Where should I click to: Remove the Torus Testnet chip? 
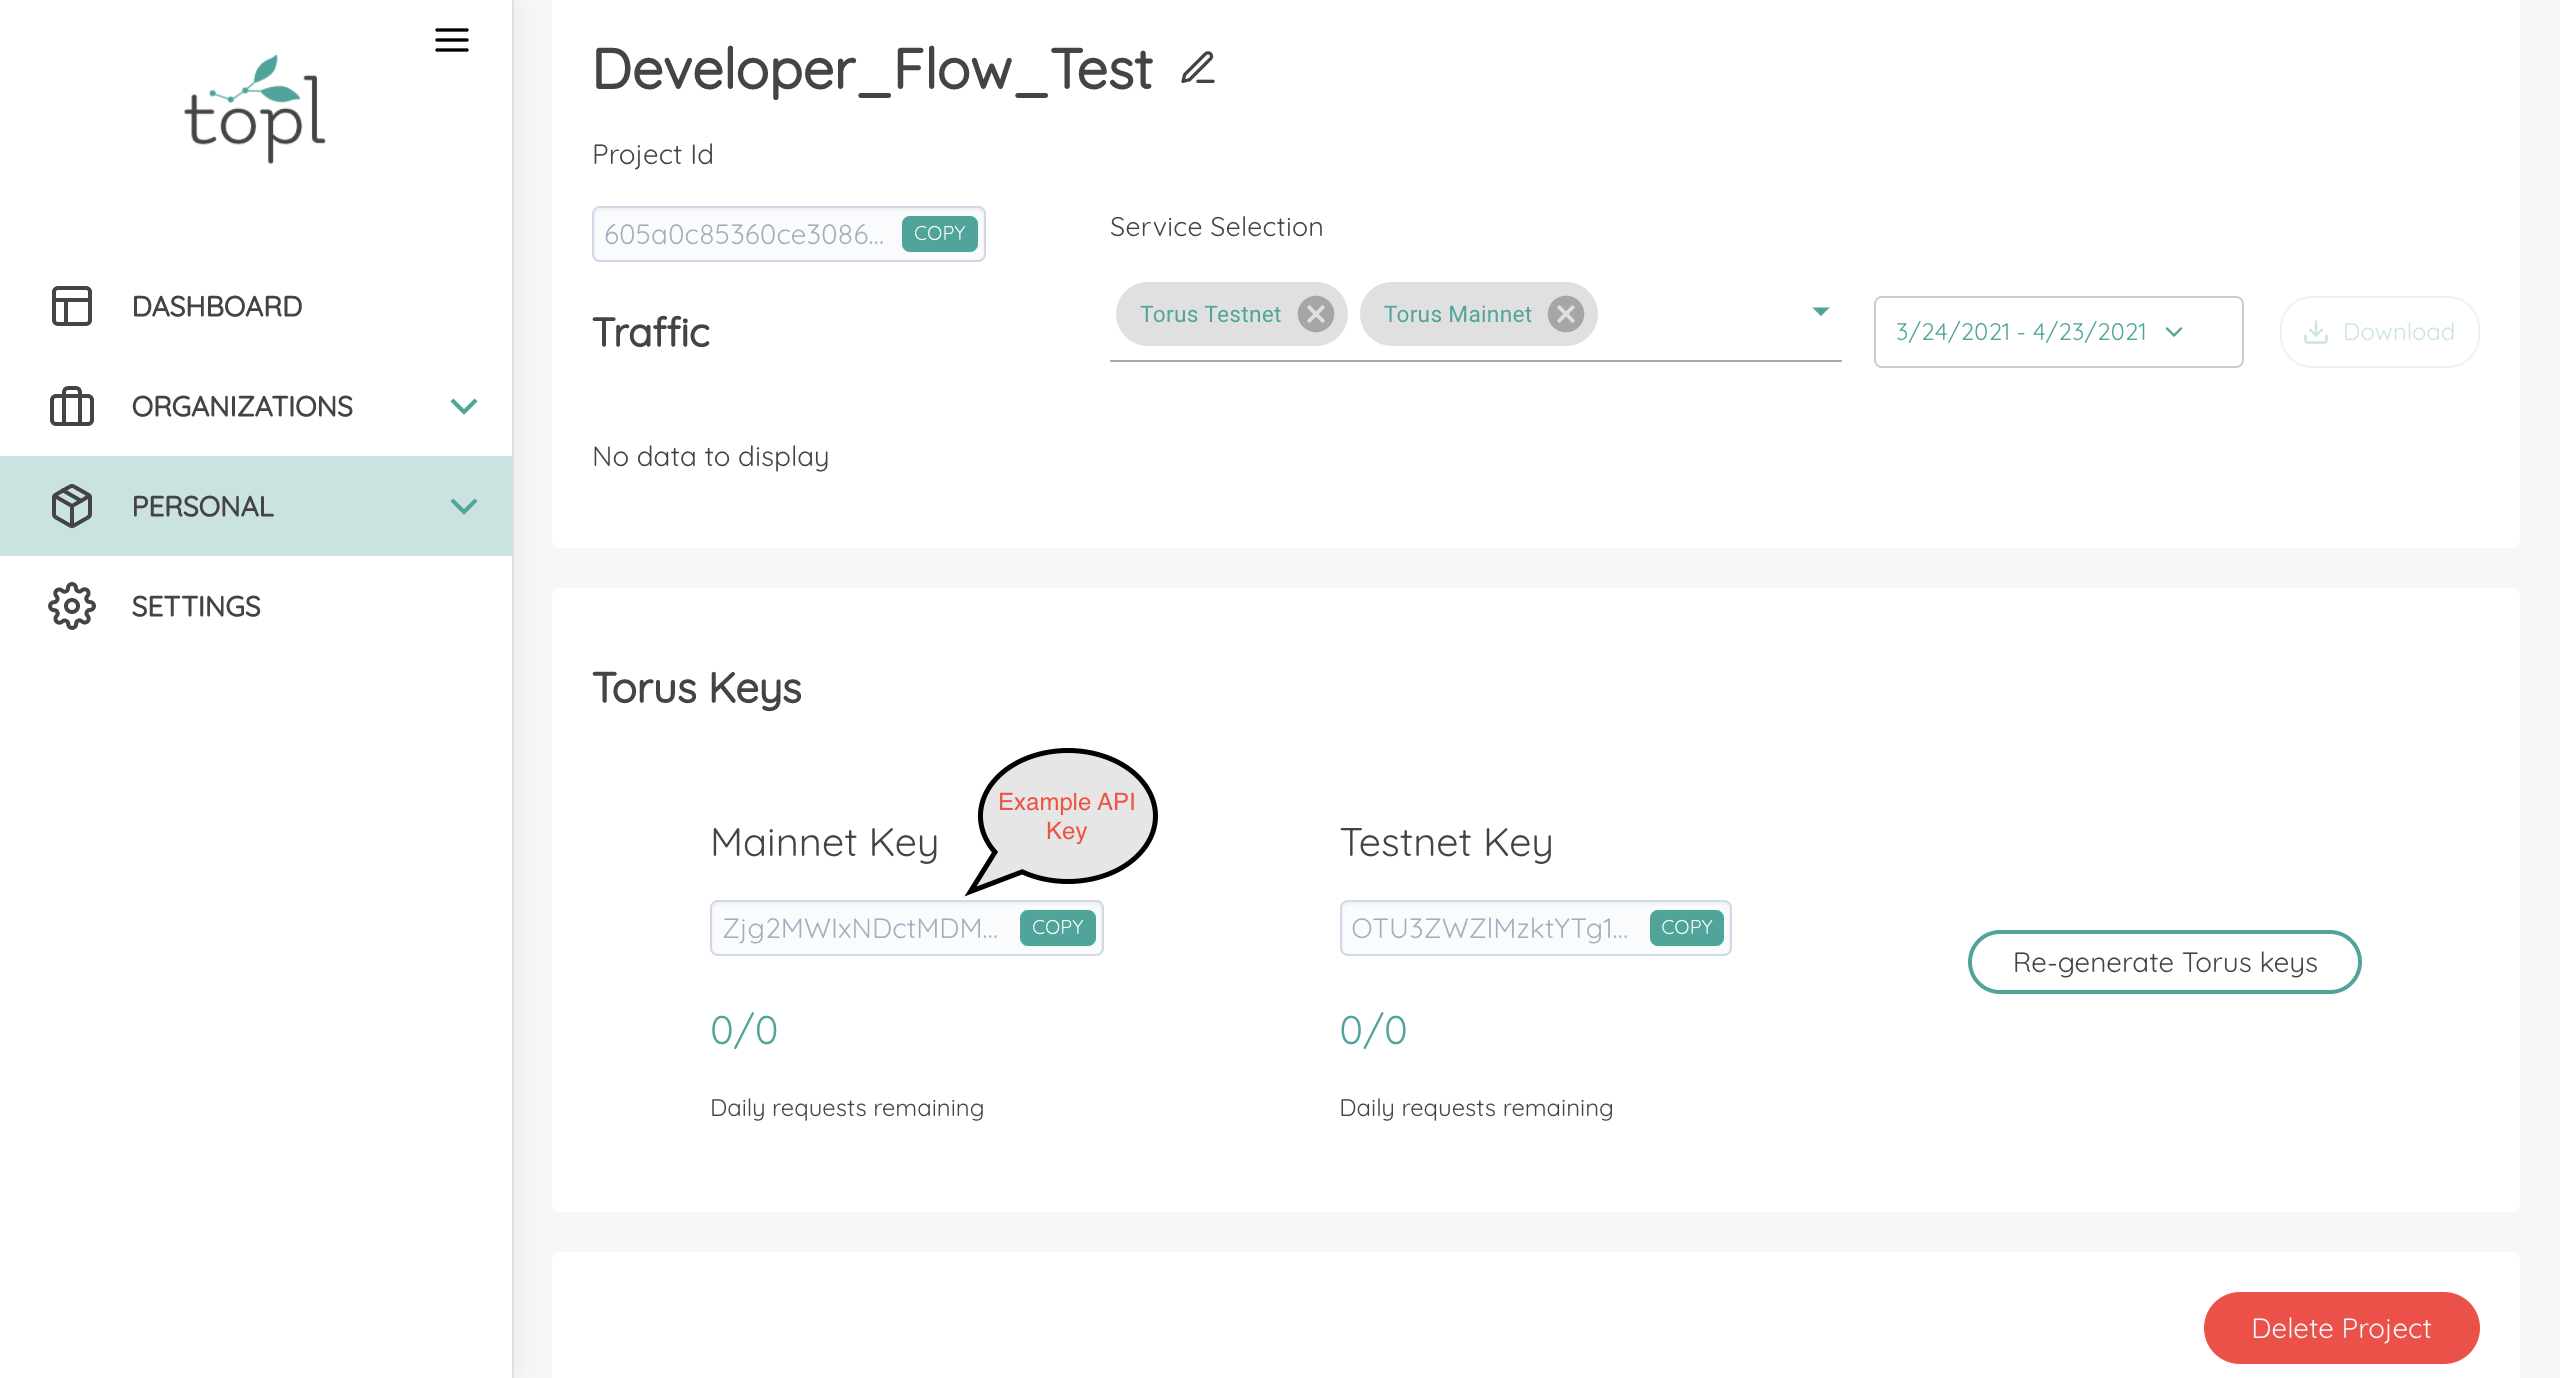(x=1315, y=314)
